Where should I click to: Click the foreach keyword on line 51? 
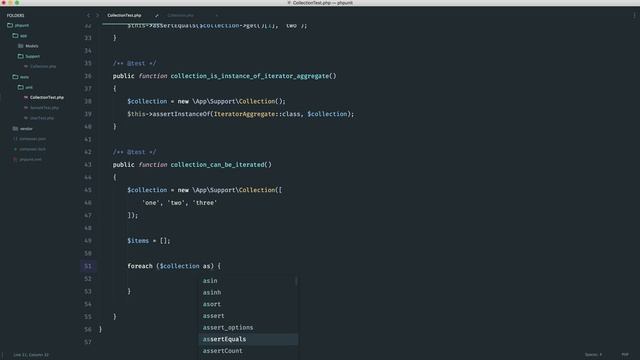pos(140,266)
